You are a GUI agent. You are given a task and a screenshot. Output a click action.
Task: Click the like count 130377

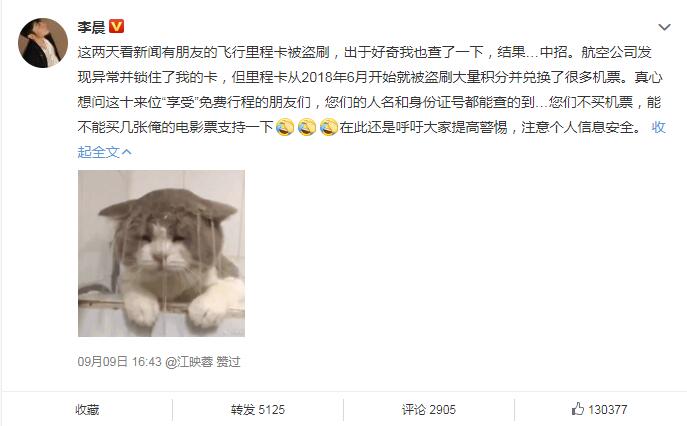(608, 410)
